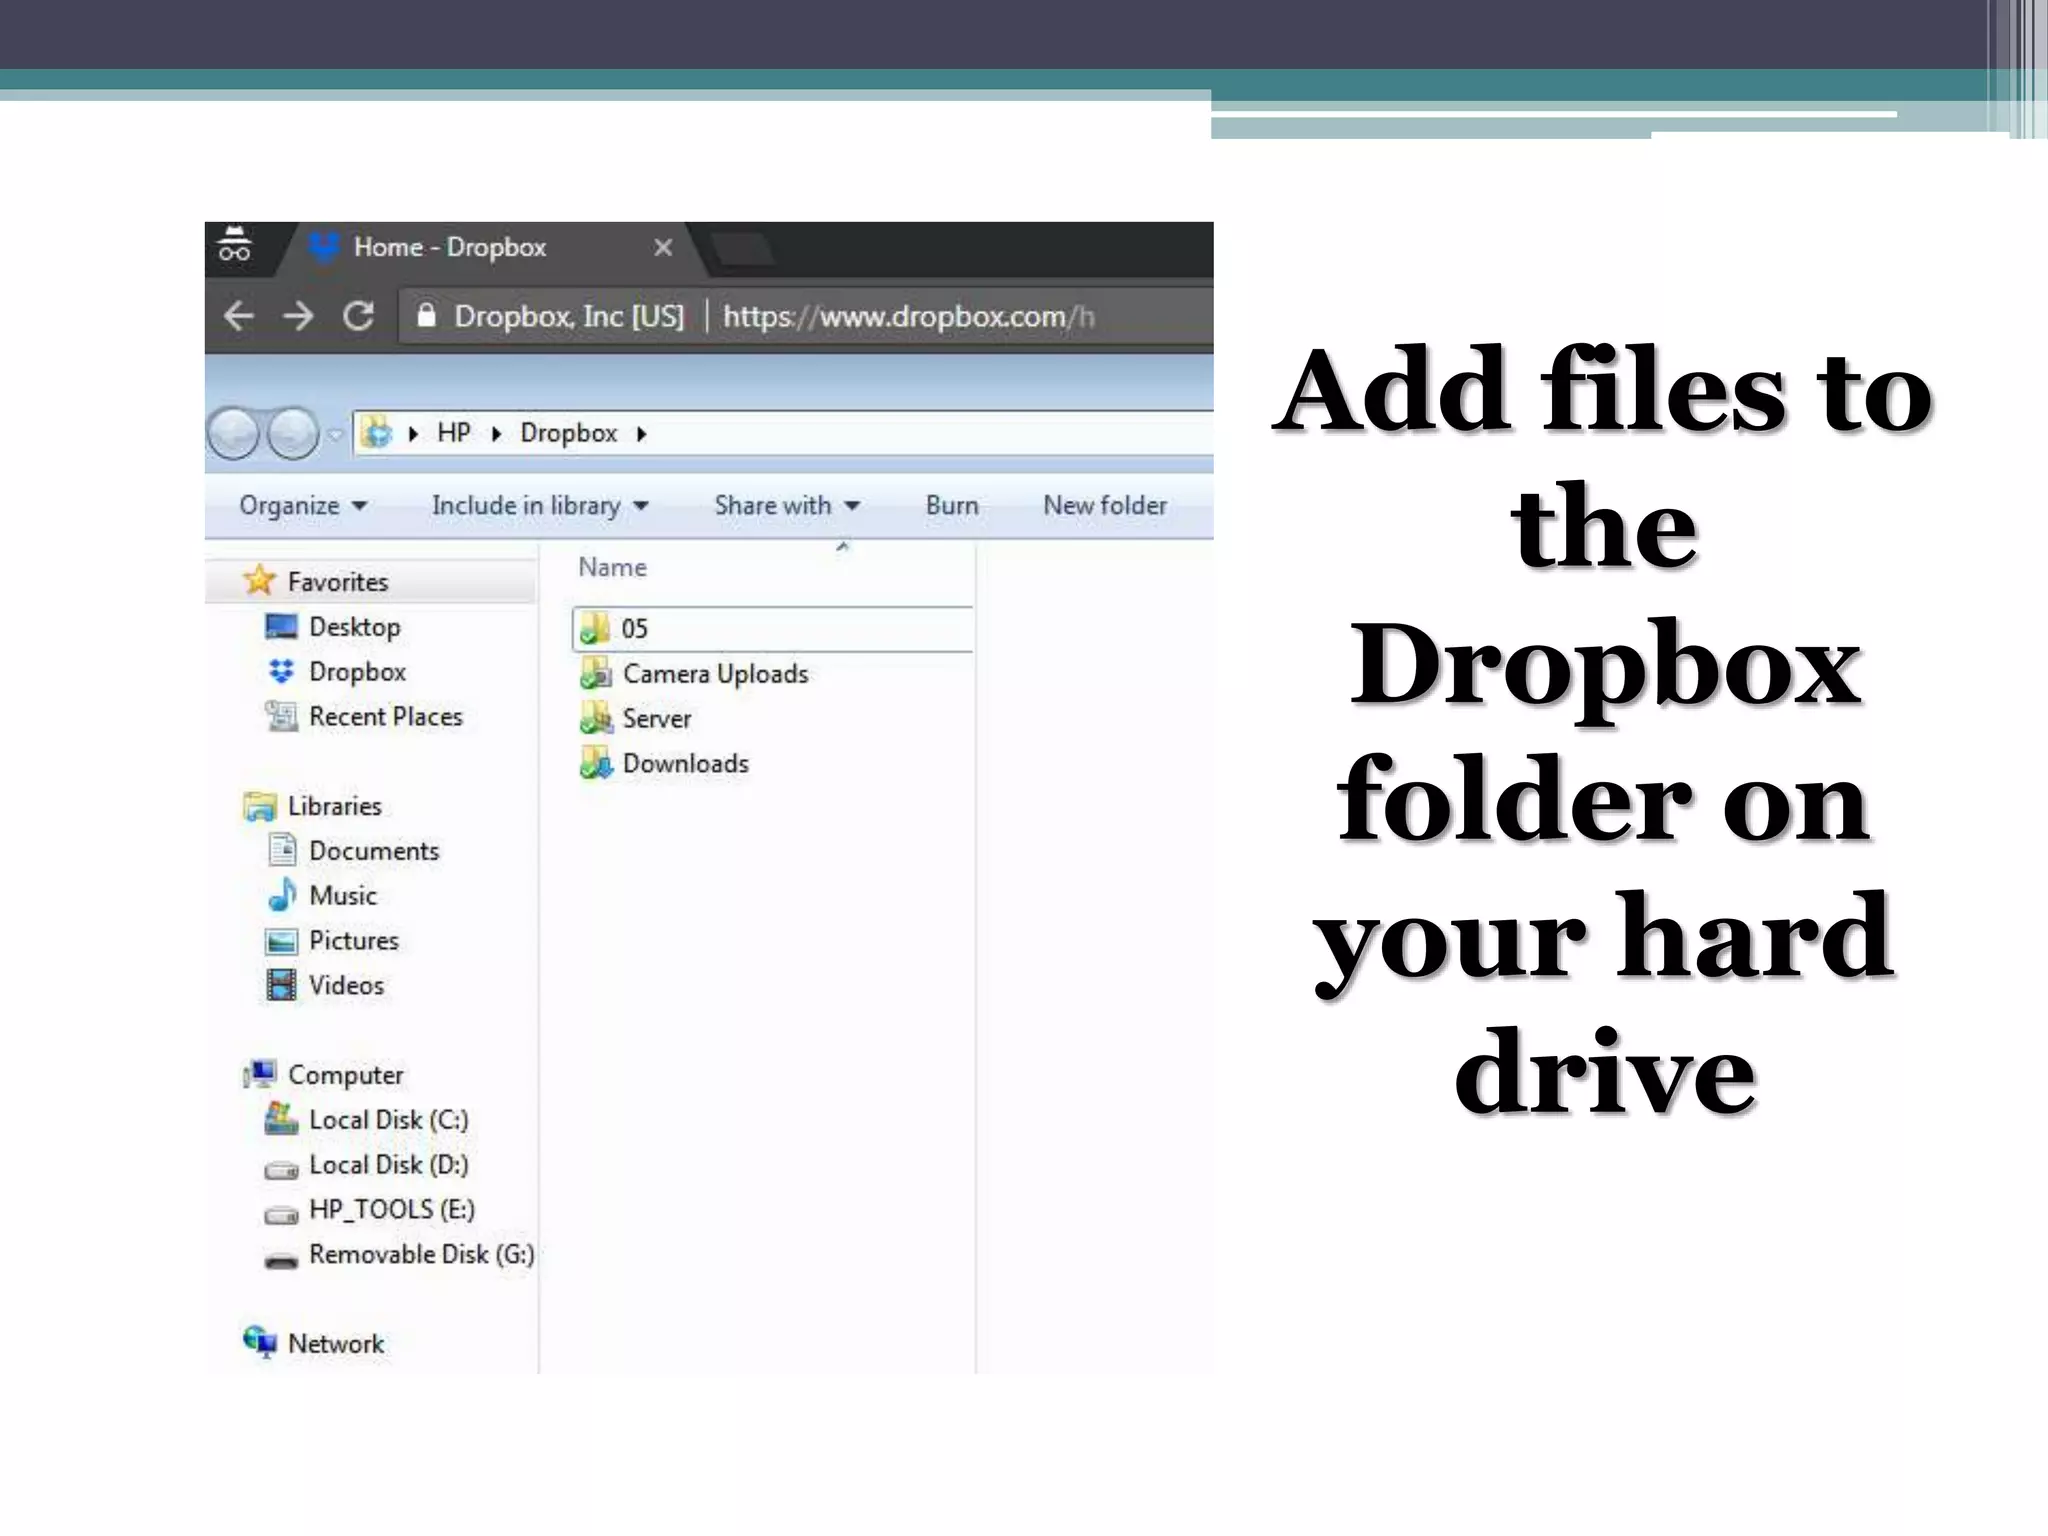Select Favorites in navigation pane

338,582
